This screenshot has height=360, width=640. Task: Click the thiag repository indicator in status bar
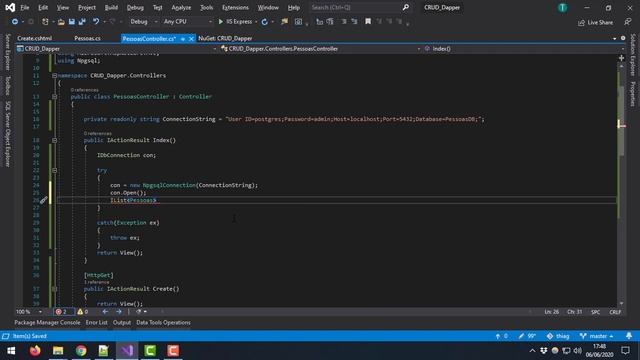(558, 336)
